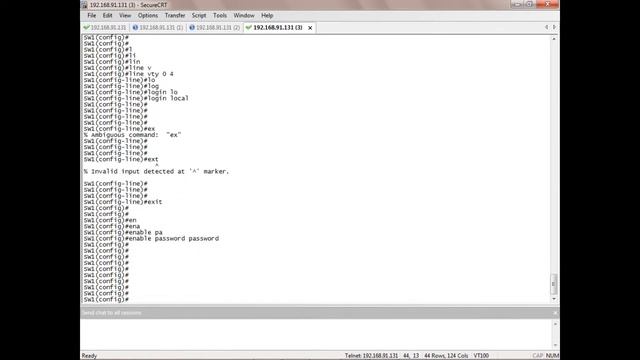The height and width of the screenshot is (360, 640).
Task: Open the View menu
Action: tap(125, 16)
